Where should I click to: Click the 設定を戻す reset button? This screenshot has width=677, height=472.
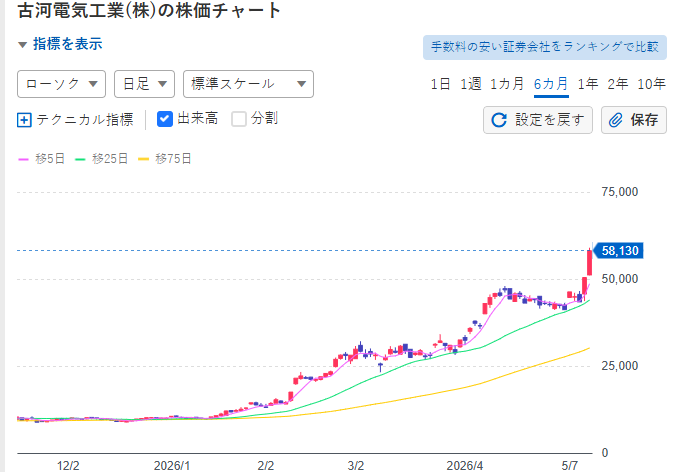pyautogui.click(x=538, y=120)
